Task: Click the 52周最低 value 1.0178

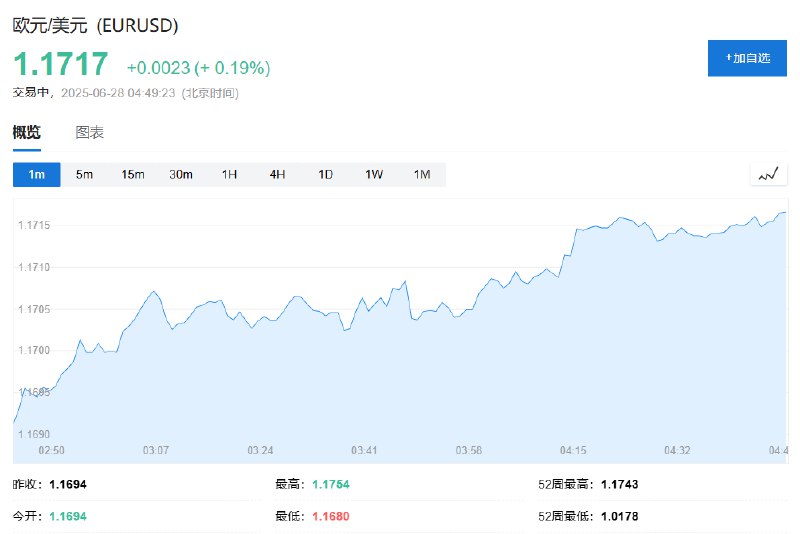Action: [620, 516]
